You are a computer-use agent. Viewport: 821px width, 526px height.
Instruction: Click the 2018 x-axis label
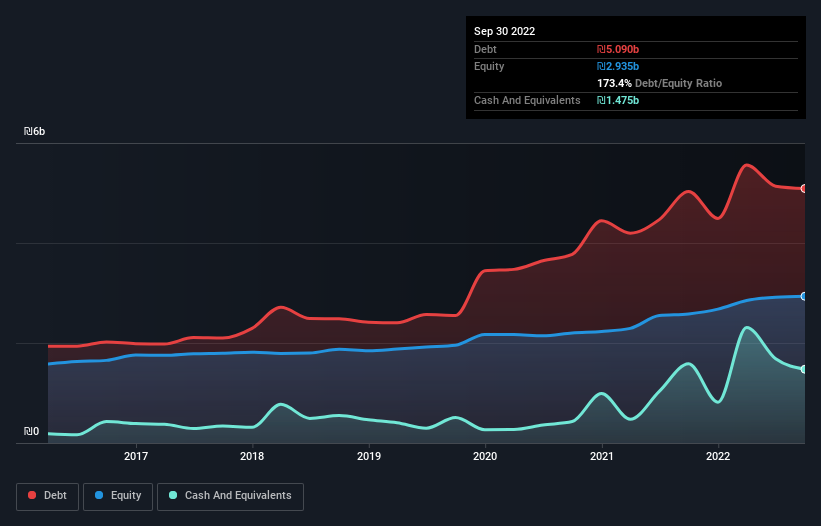point(252,456)
